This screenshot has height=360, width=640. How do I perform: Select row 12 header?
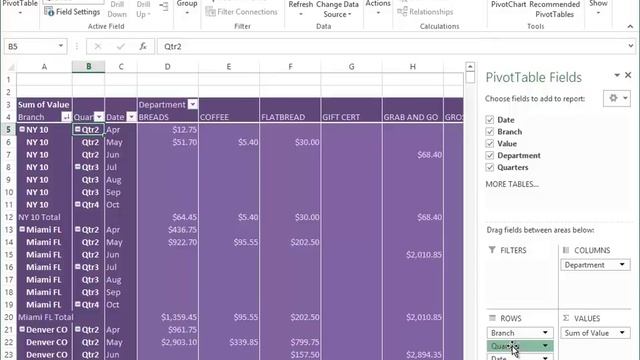[x=9, y=217]
